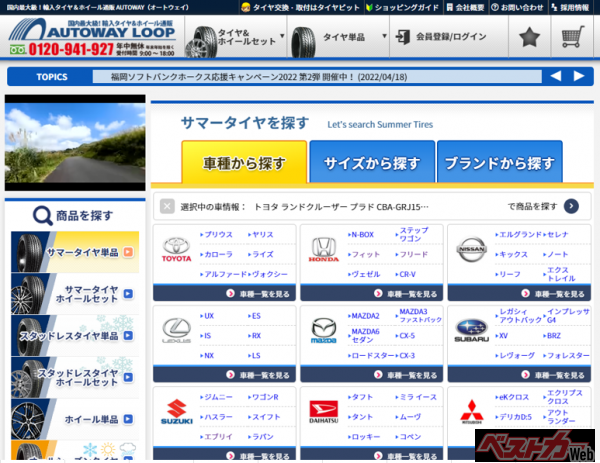
Task: Select フォレスター under Subaru
Action: pyautogui.click(x=566, y=355)
